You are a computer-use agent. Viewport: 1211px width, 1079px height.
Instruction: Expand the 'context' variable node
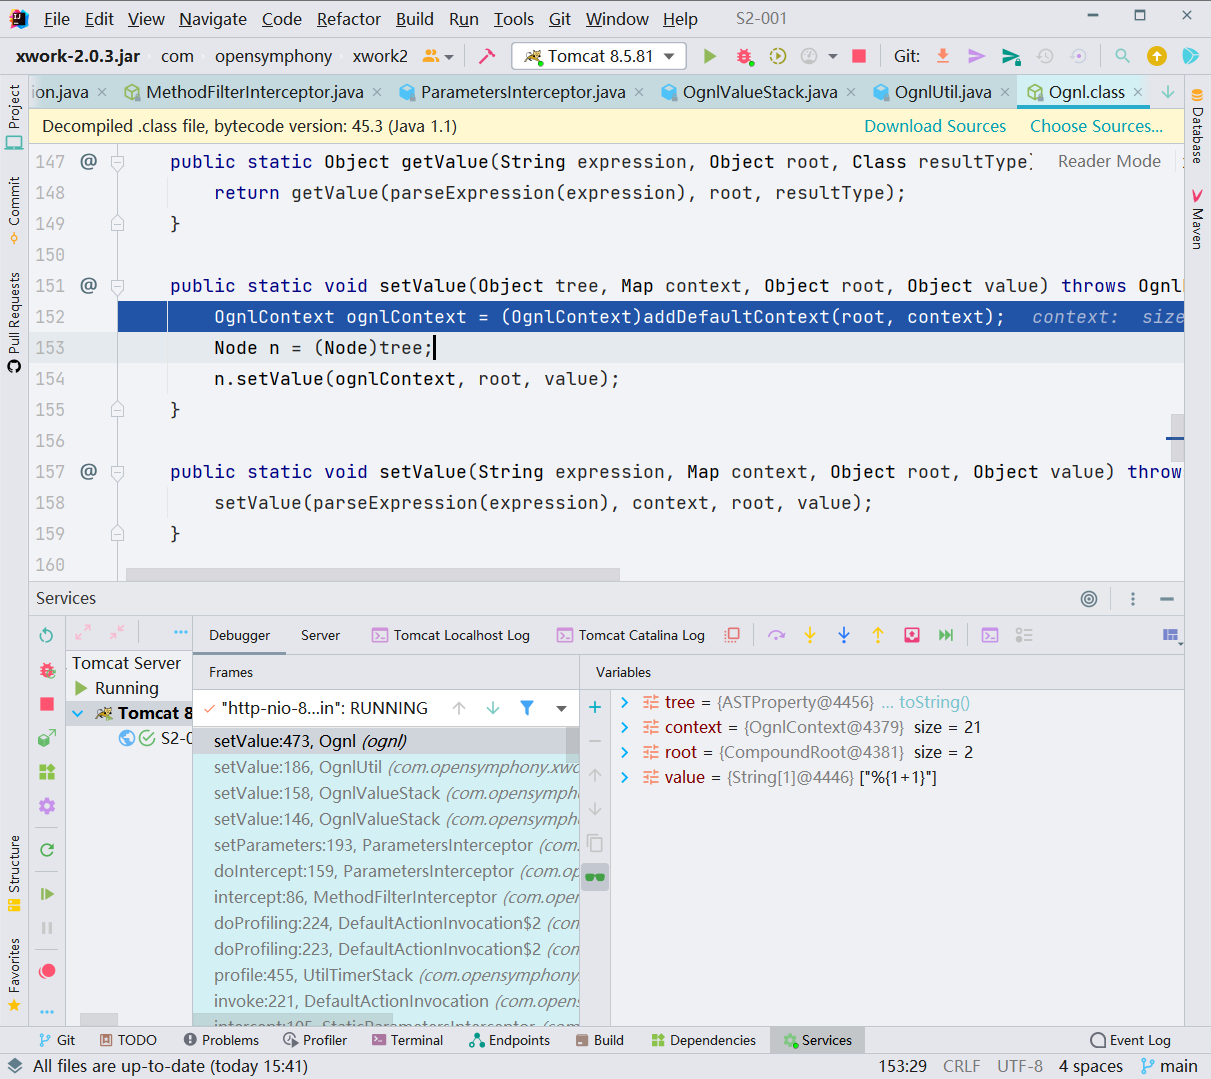tap(625, 727)
